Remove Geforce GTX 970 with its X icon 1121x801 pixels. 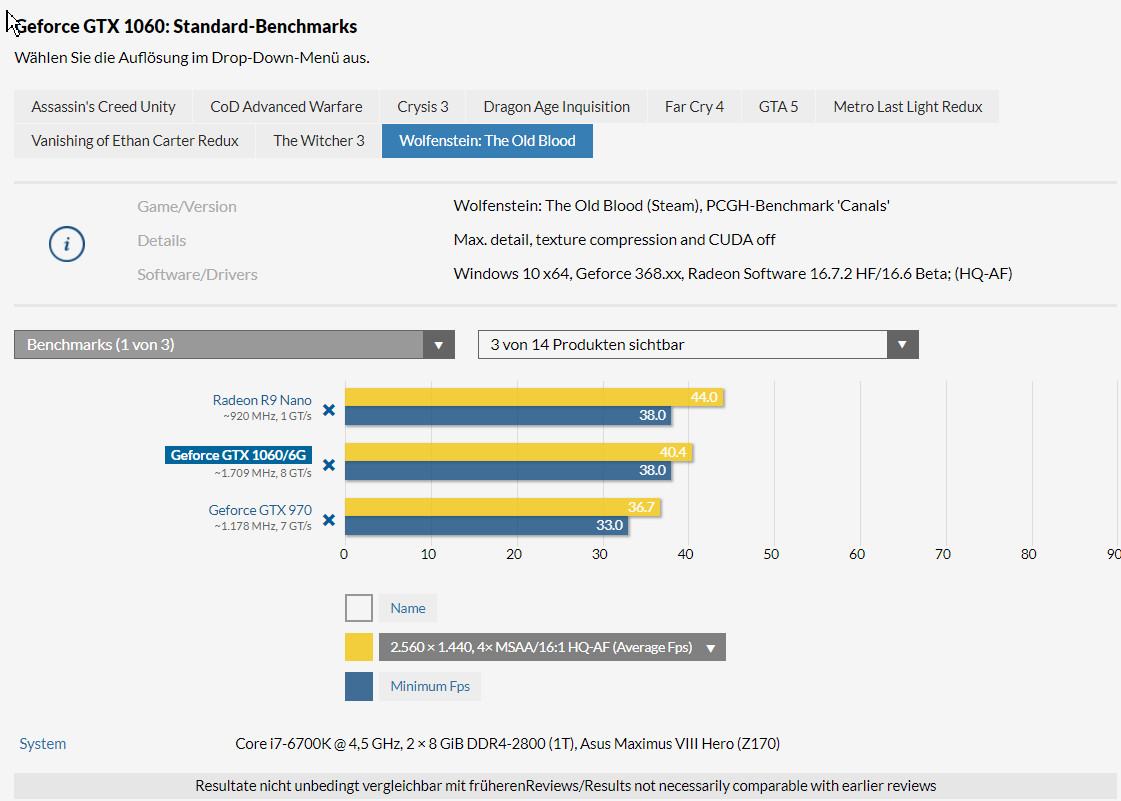point(329,520)
